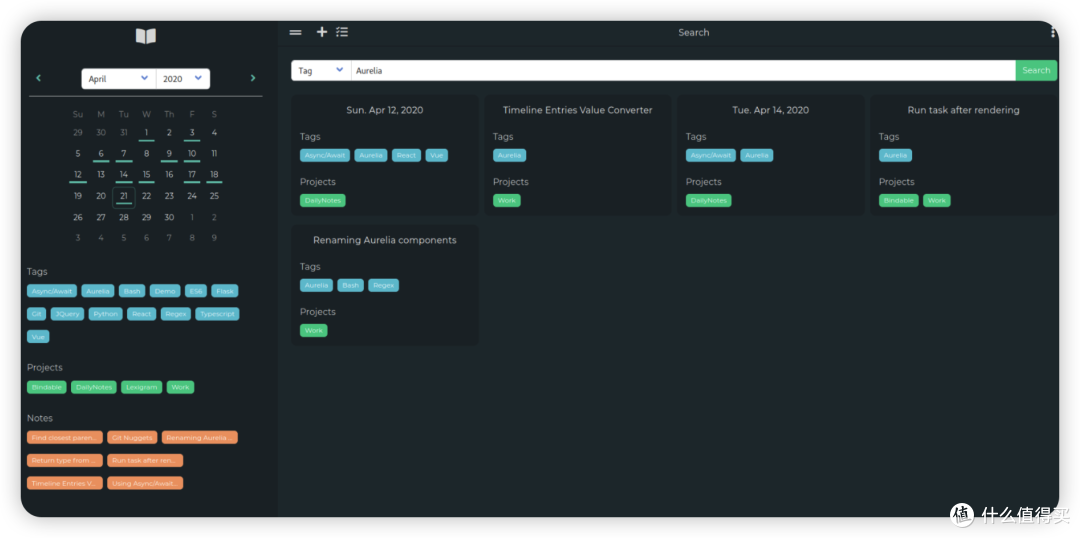
Task: Click Bindable project in Run task after rendering card
Action: [x=899, y=200]
